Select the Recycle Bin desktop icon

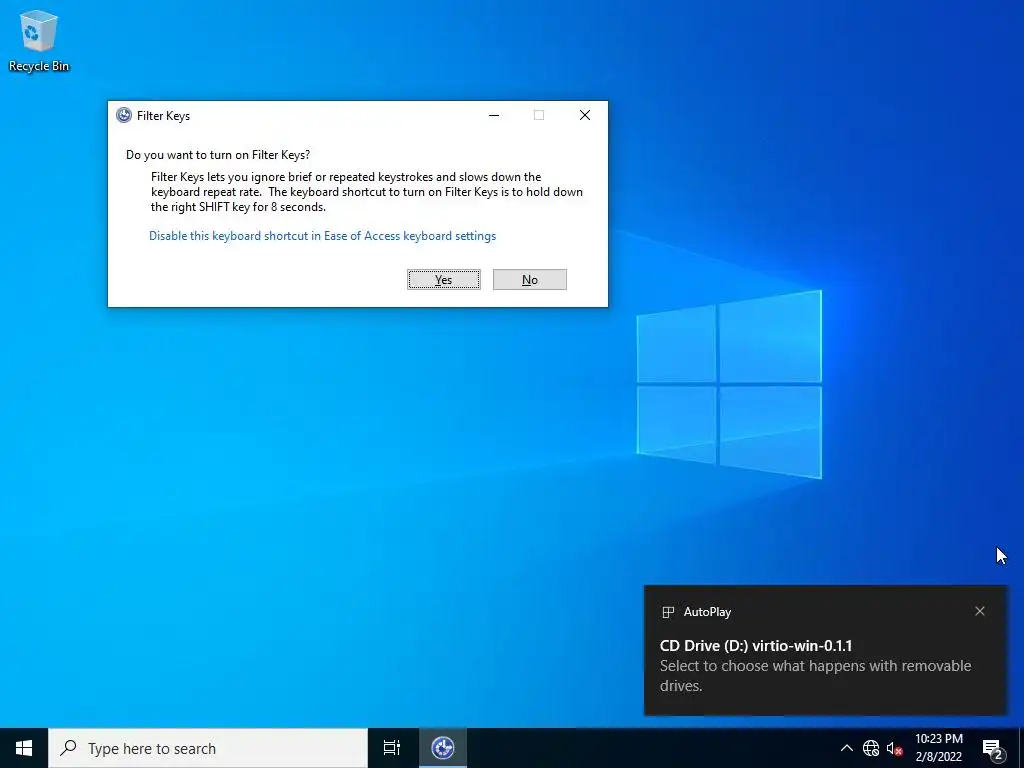(39, 40)
